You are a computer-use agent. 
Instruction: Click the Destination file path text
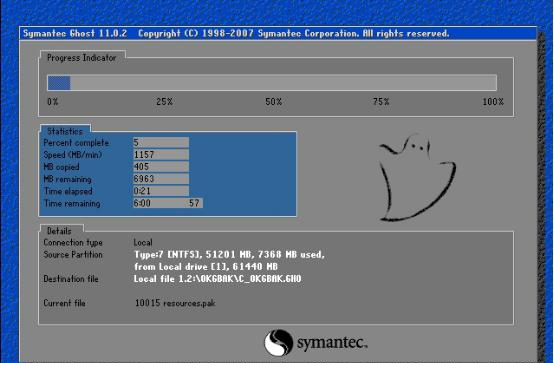218,279
